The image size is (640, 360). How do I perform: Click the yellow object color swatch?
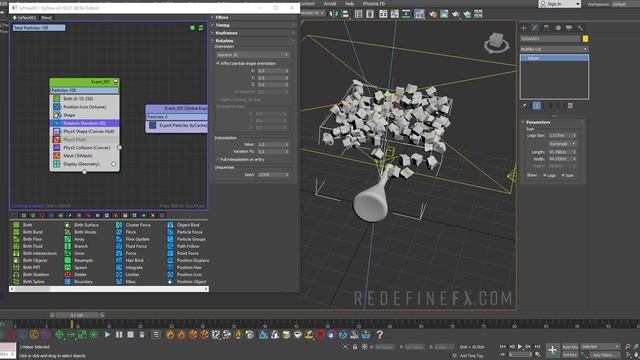(585, 38)
